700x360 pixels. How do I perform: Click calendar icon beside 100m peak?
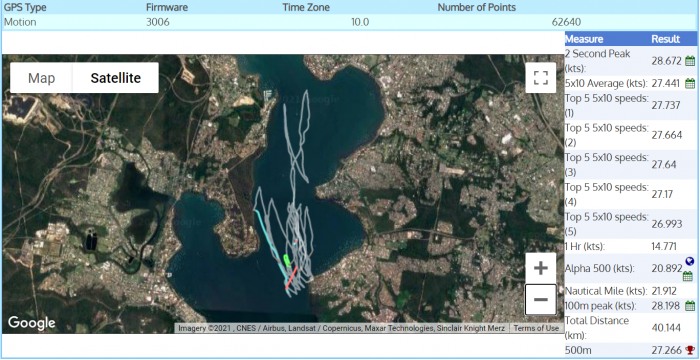coord(690,306)
